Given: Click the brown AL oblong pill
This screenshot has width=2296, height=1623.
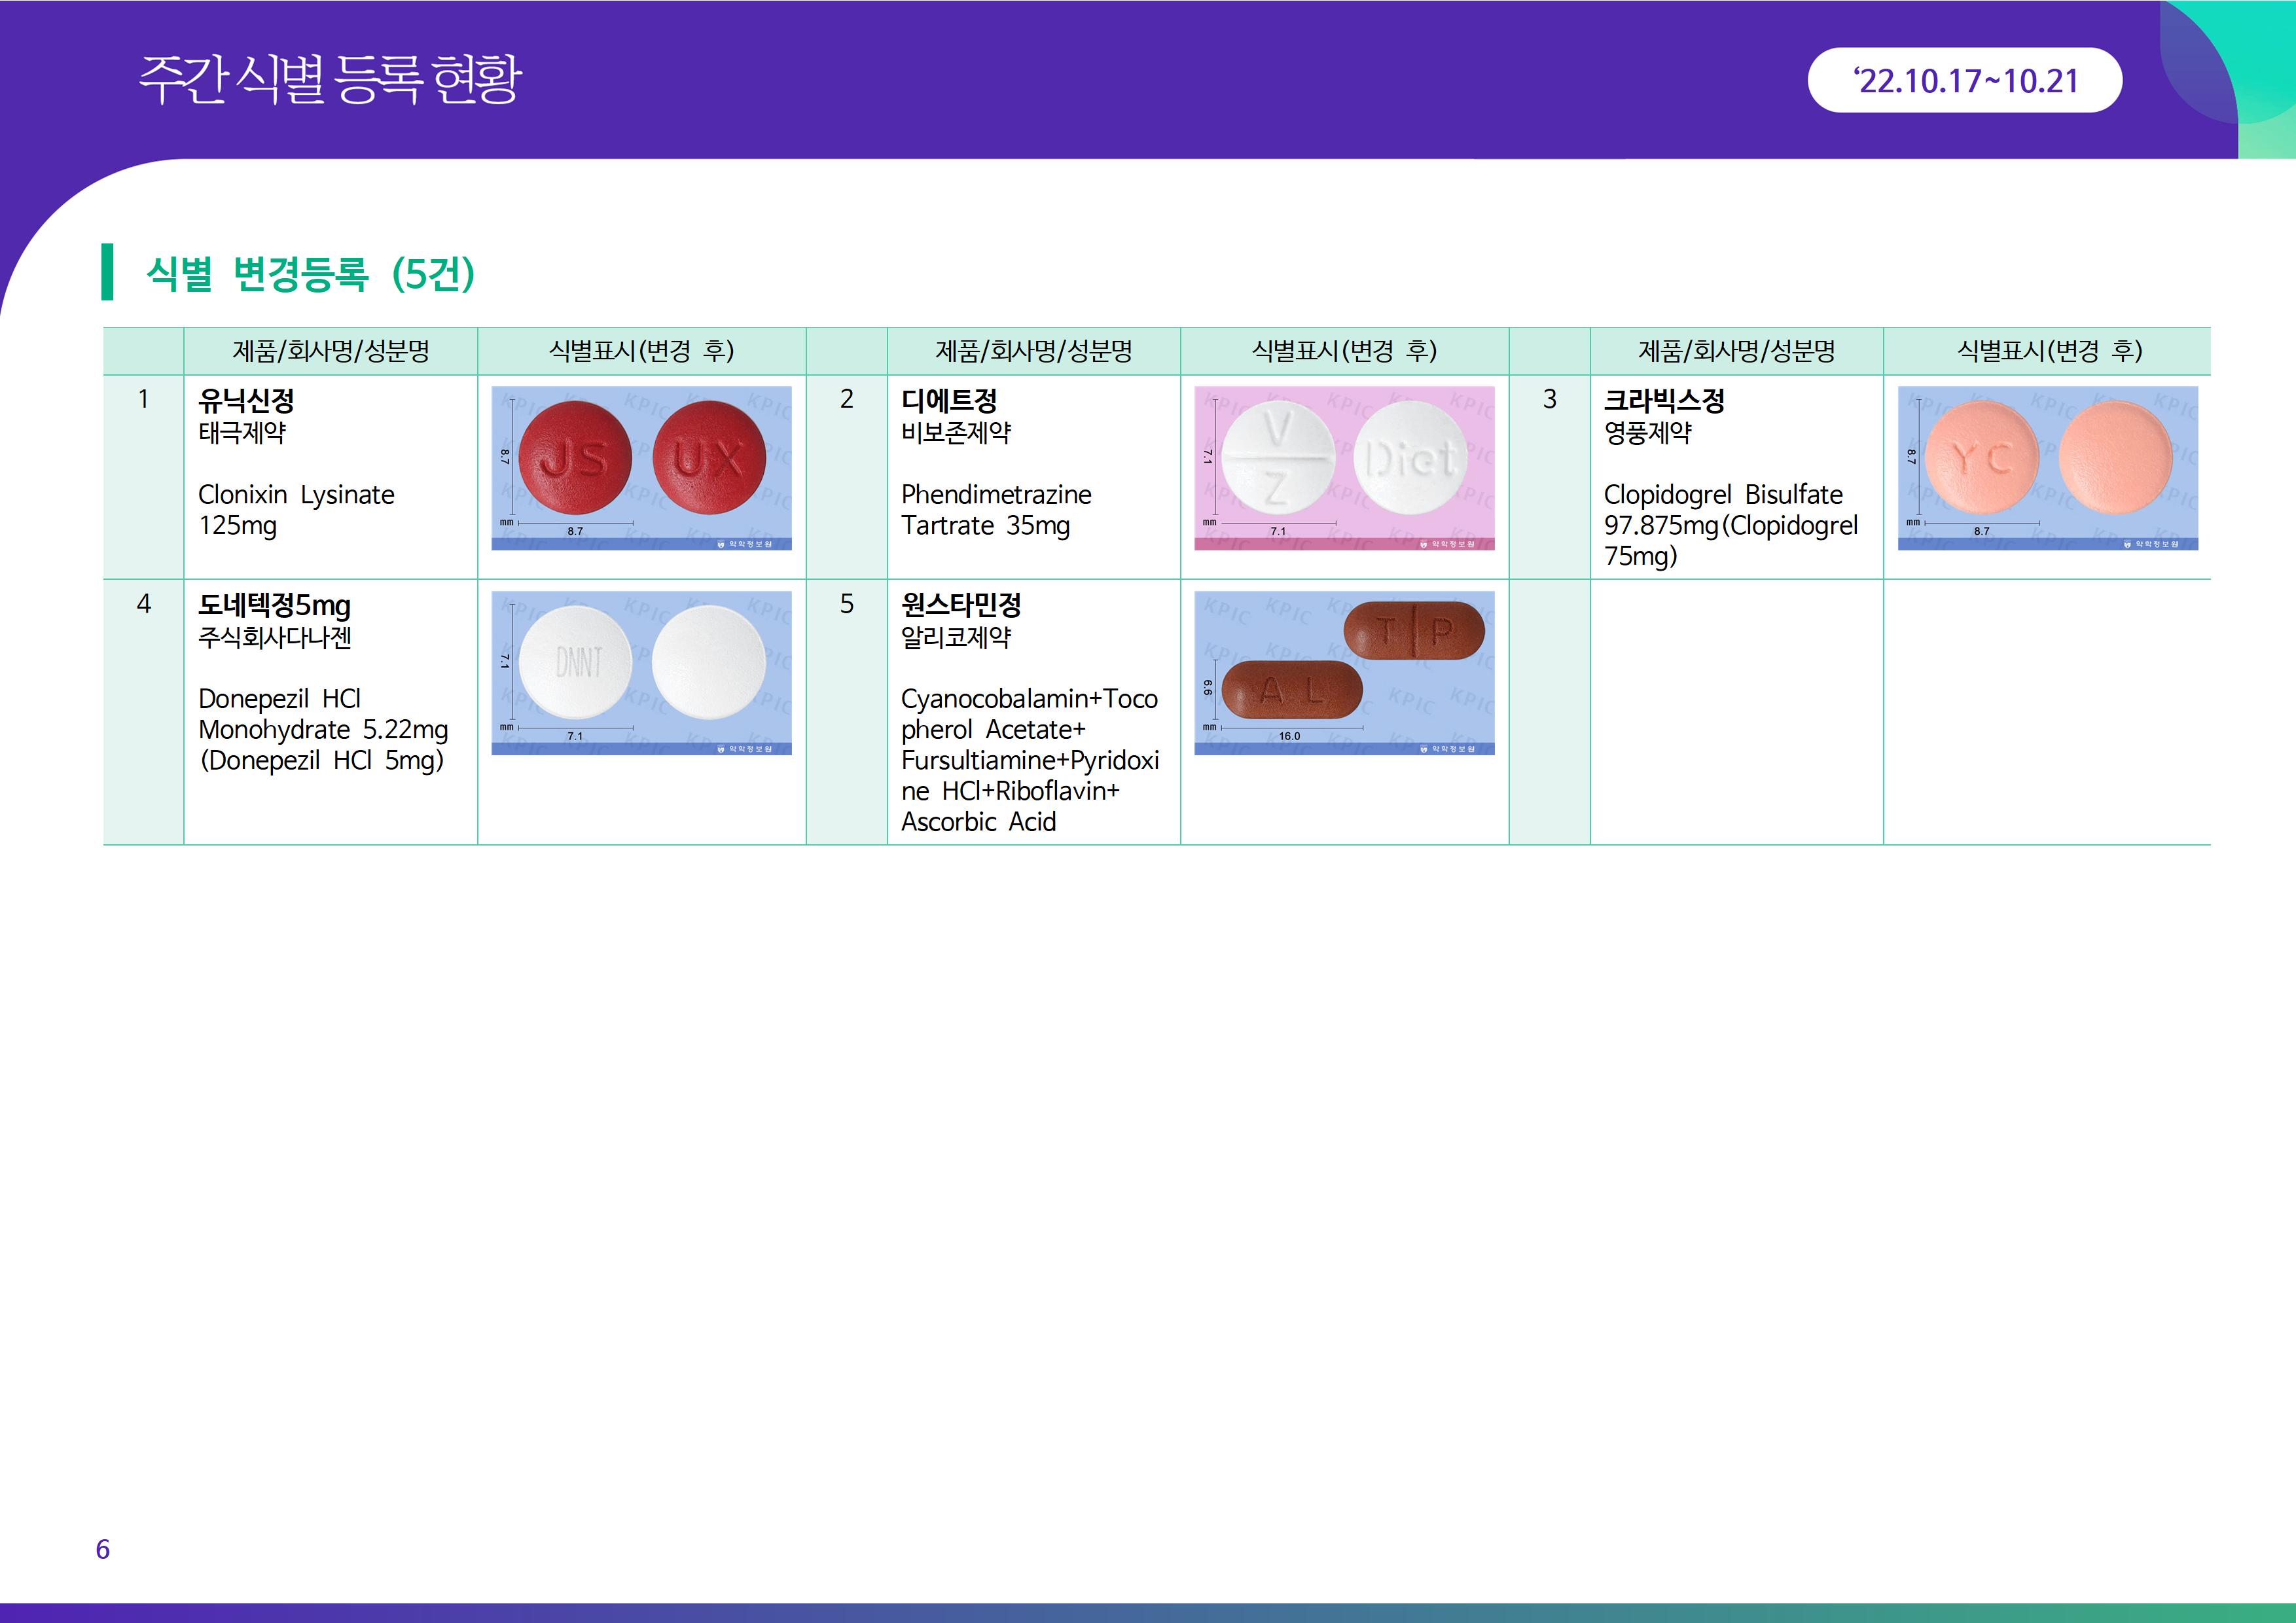Looking at the screenshot, I should click(1292, 689).
